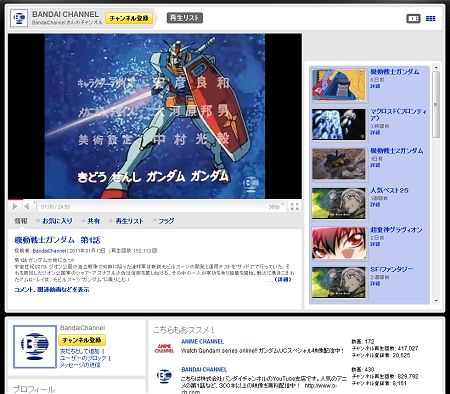450x394 pixels.
Task: Select the お気に入り tab
Action: (x=57, y=221)
